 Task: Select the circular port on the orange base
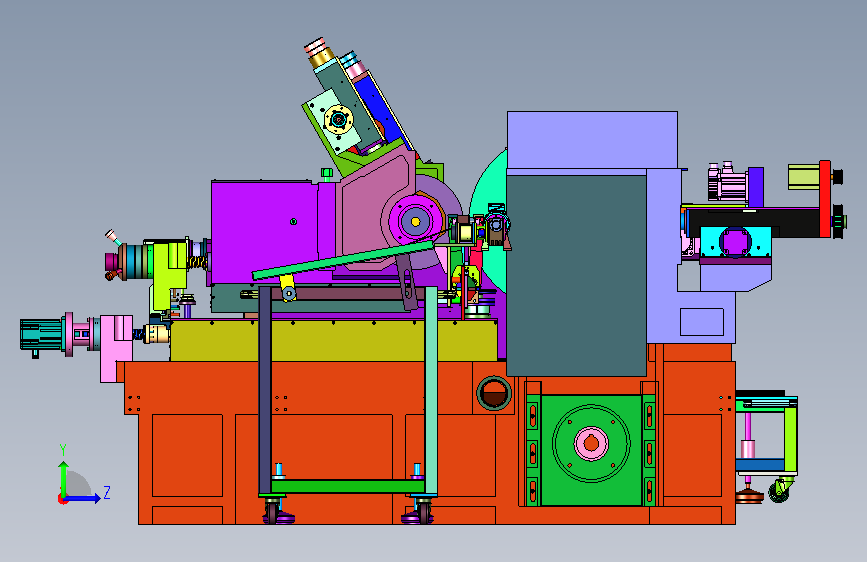pyautogui.click(x=494, y=393)
